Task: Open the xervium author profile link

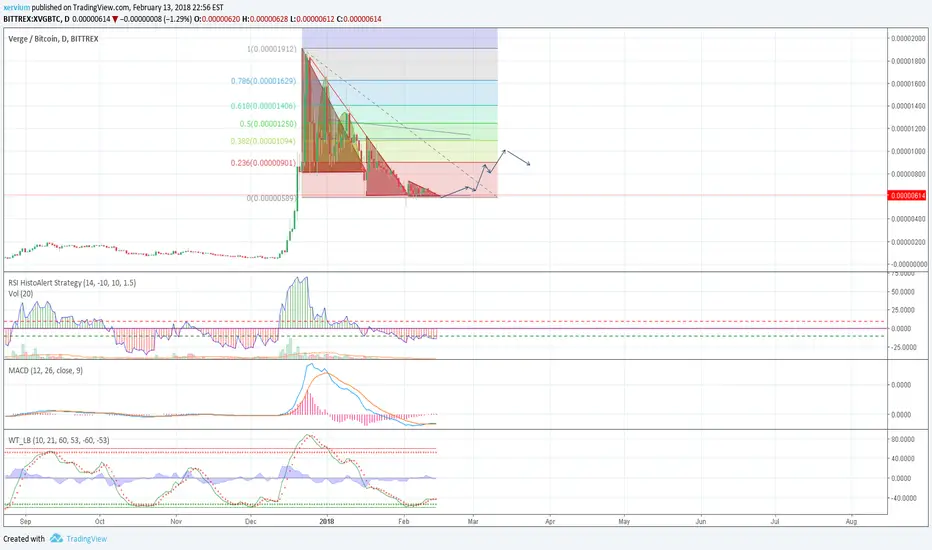Action: click(x=17, y=8)
